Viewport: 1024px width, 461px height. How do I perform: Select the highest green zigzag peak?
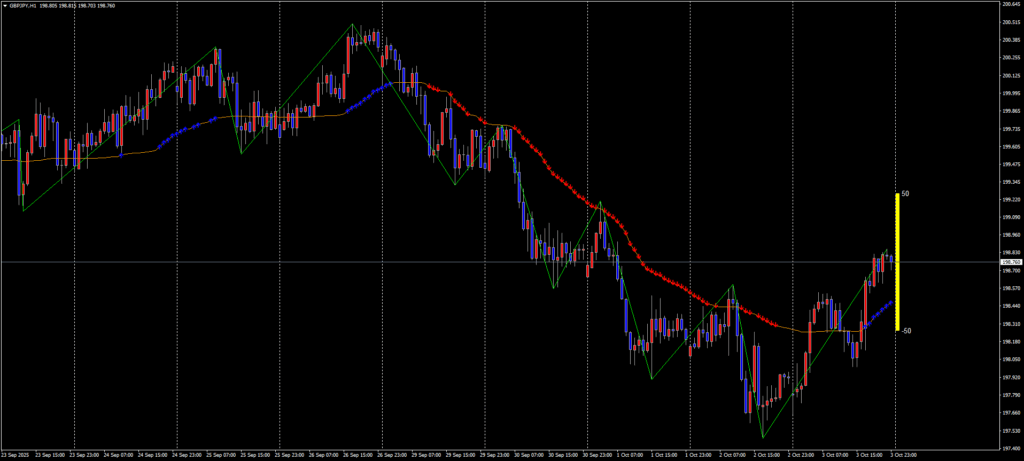pos(351,25)
